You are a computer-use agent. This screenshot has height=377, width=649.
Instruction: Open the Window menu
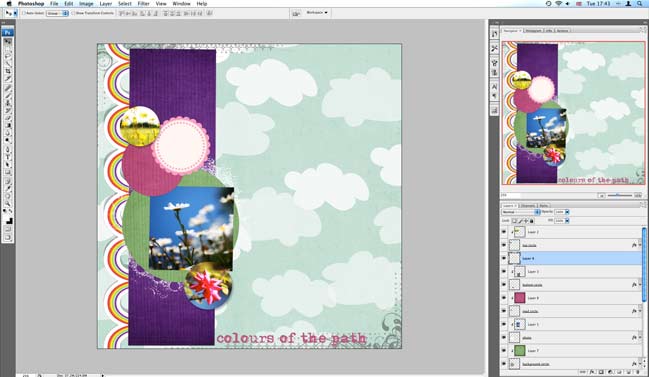point(181,4)
